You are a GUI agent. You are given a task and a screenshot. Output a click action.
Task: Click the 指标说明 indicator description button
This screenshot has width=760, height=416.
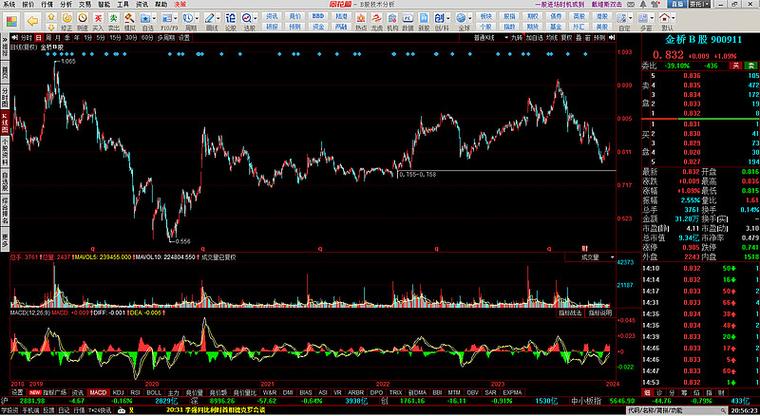598,313
